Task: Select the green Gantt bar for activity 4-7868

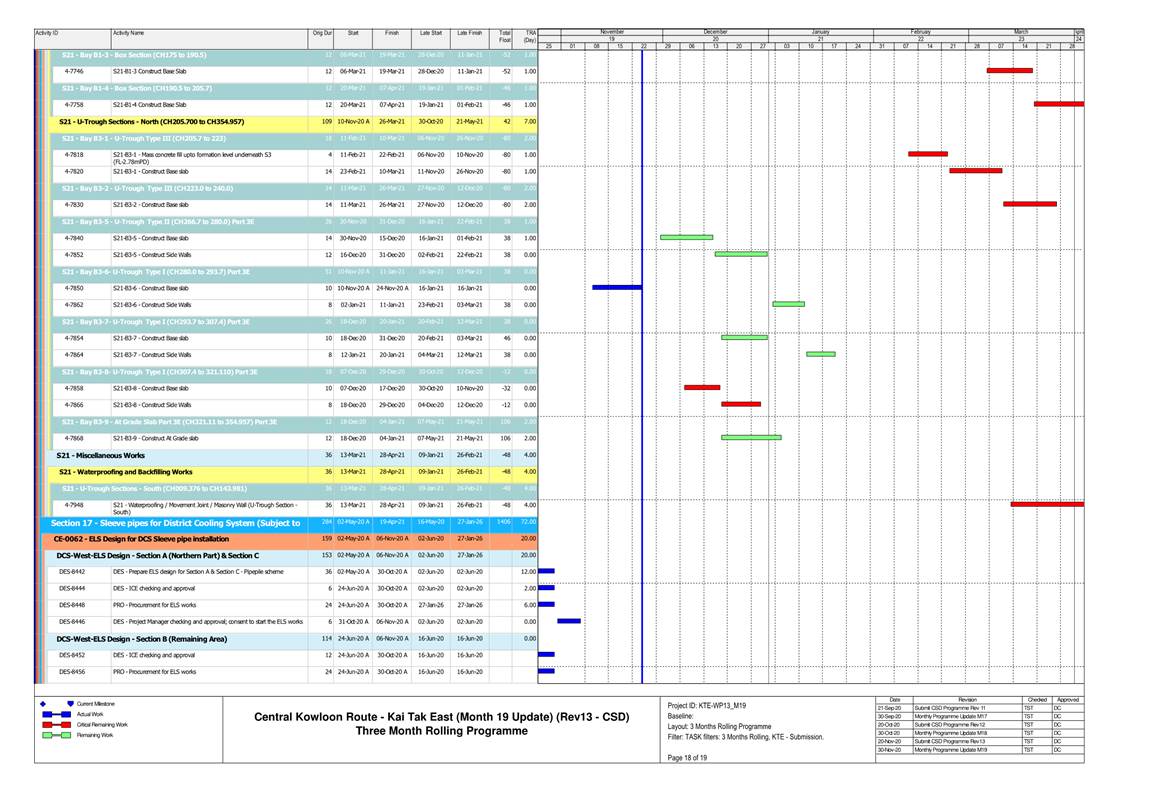Action: (x=751, y=438)
